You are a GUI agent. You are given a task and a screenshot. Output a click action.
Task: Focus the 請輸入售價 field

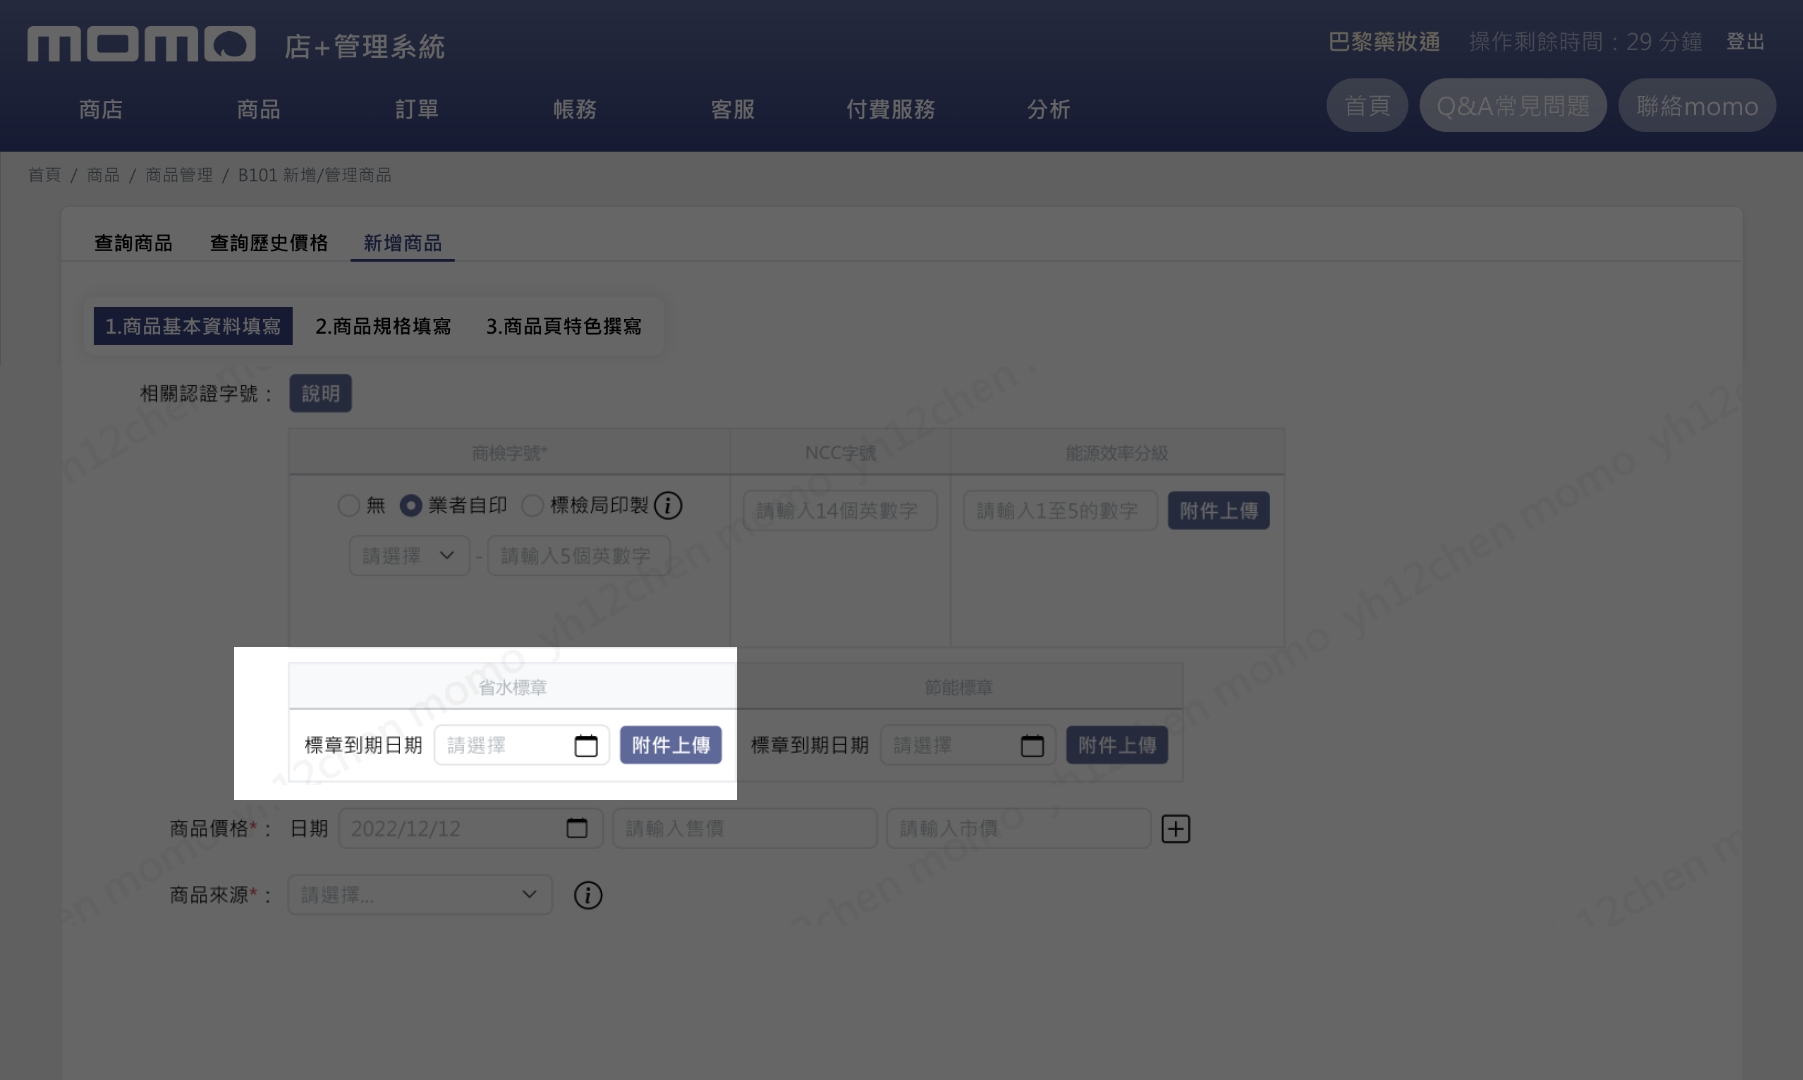tap(745, 828)
